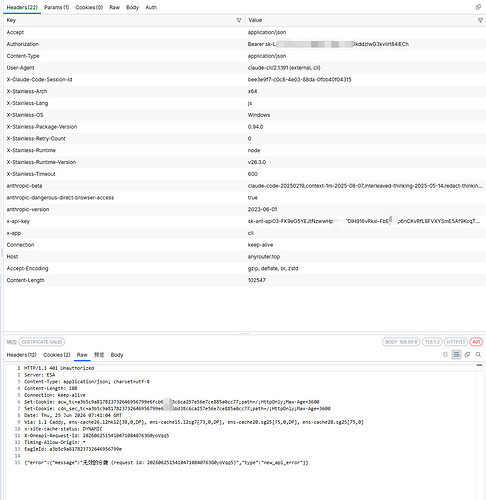The width and height of the screenshot is (486, 500).
Task: Select the X-Claude-Code-Session-Id key
Action: (x=39, y=80)
